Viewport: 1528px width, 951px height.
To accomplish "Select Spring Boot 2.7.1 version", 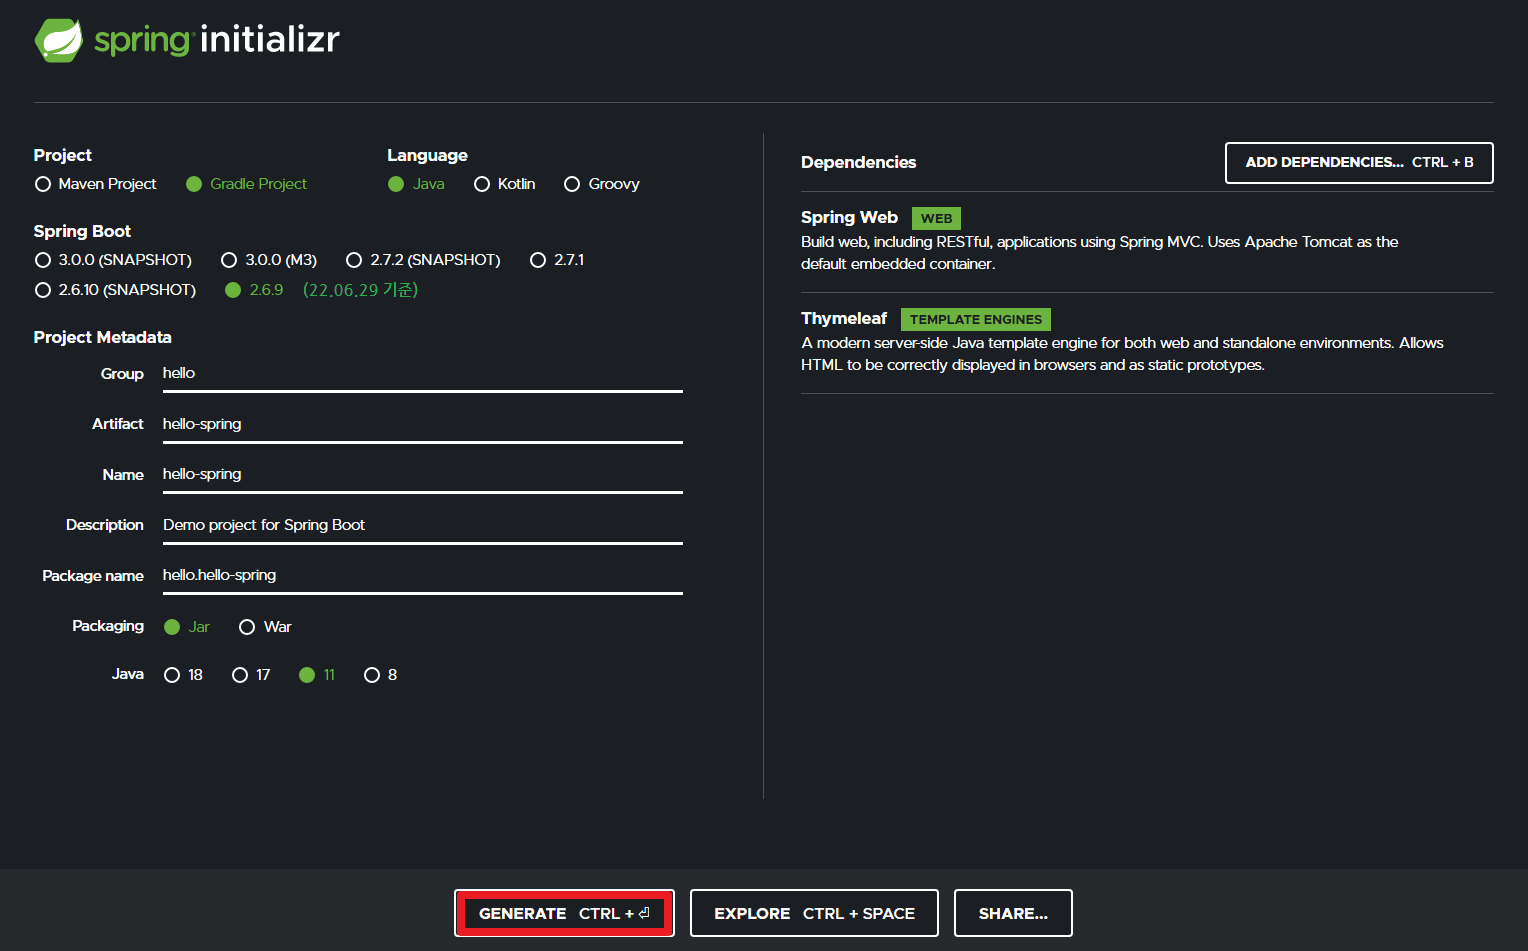I will click(557, 260).
